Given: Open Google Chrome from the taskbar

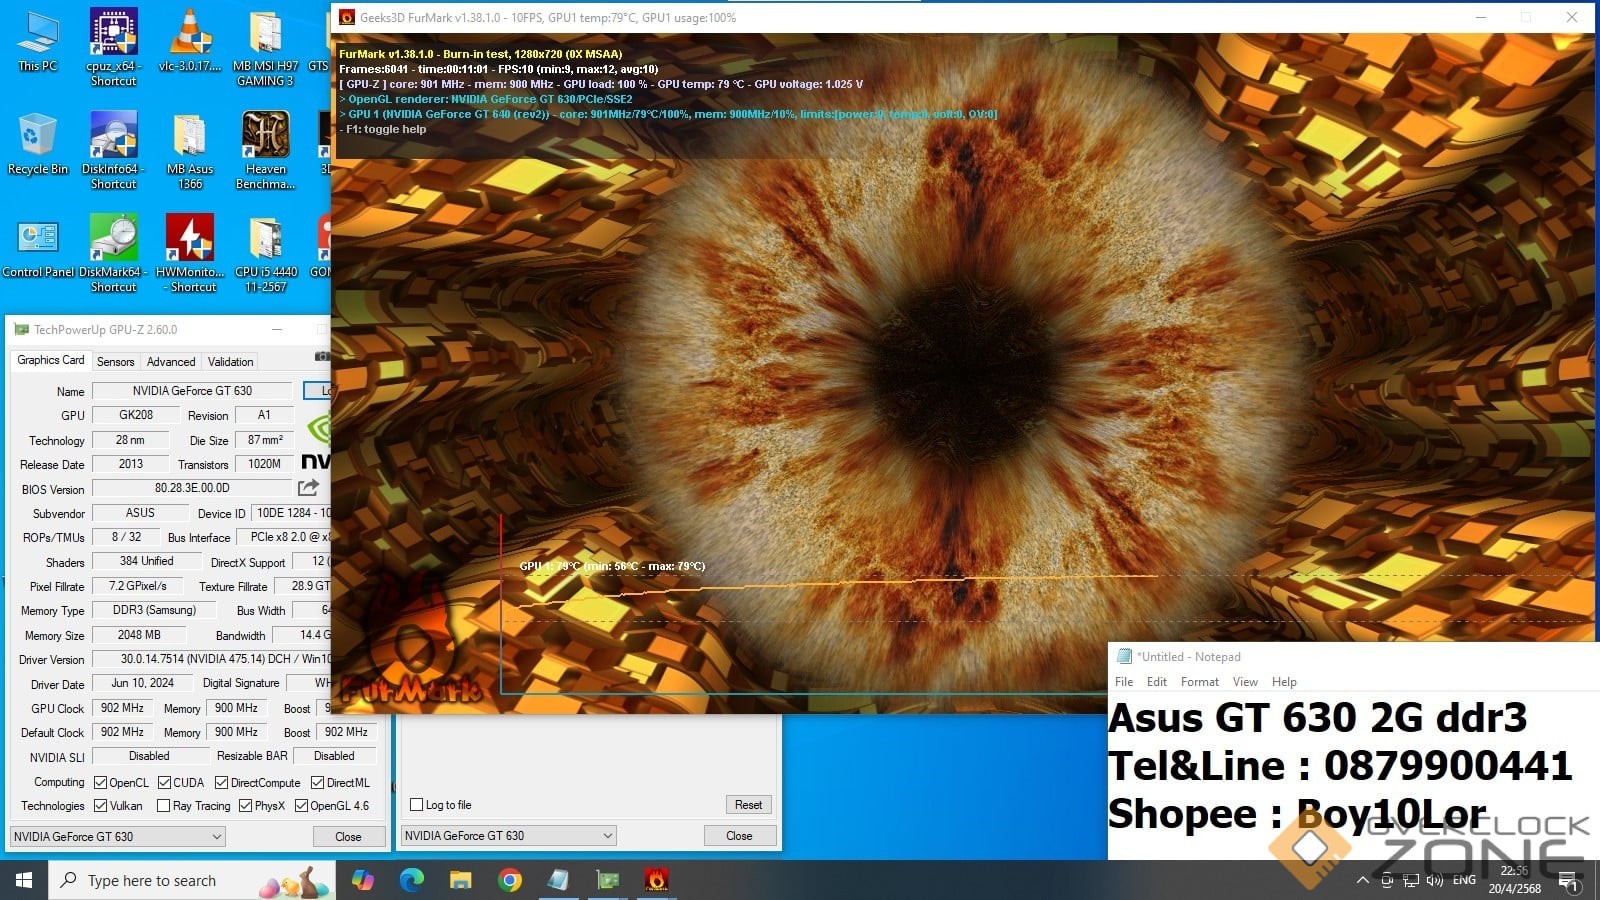Looking at the screenshot, I should pos(510,880).
